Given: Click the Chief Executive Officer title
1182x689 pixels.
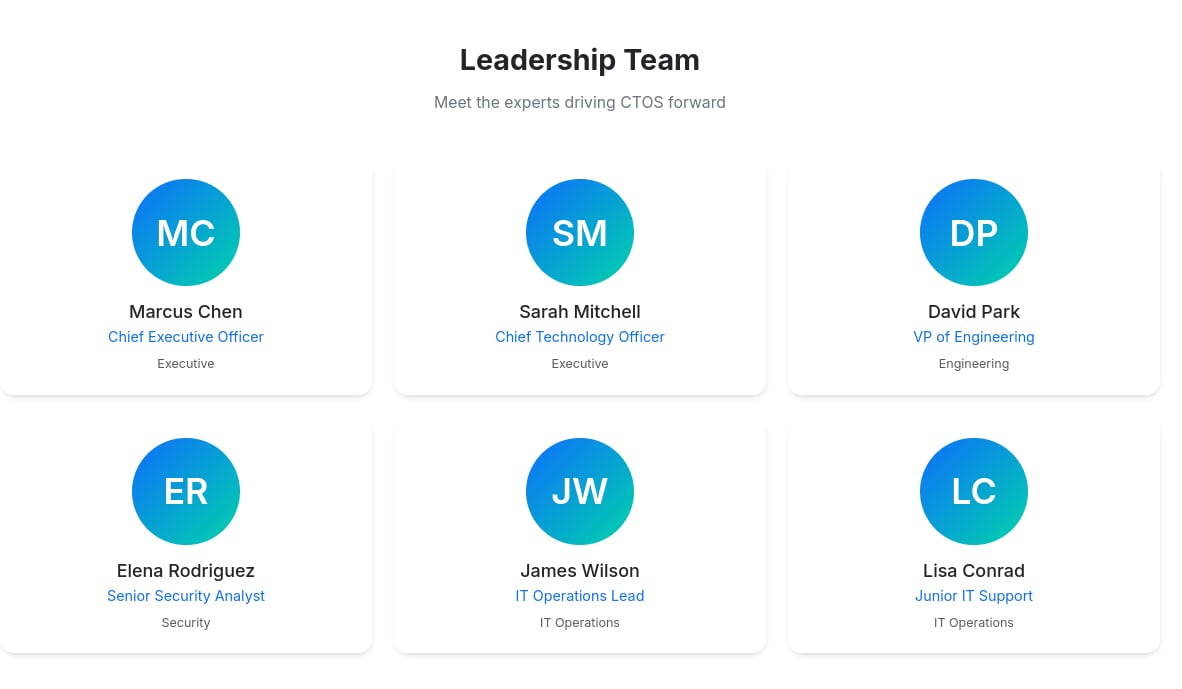Looking at the screenshot, I should [x=185, y=337].
